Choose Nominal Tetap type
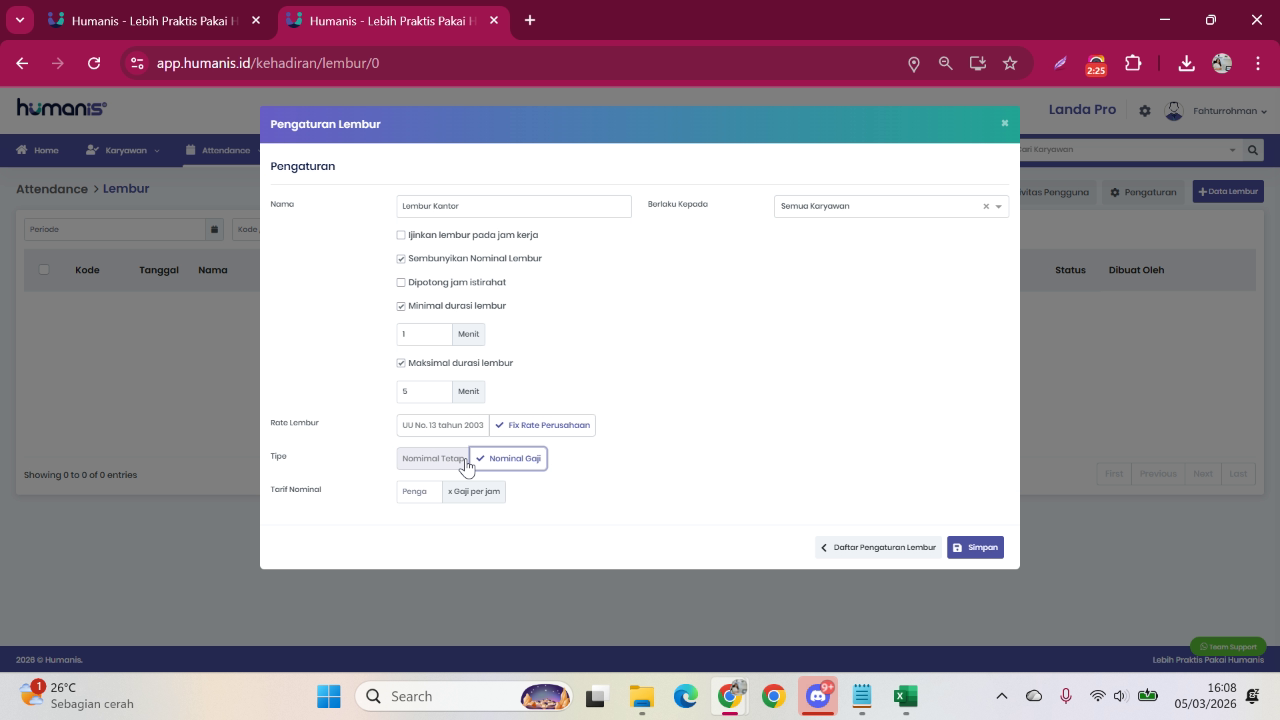The width and height of the screenshot is (1280, 720). tap(433, 458)
